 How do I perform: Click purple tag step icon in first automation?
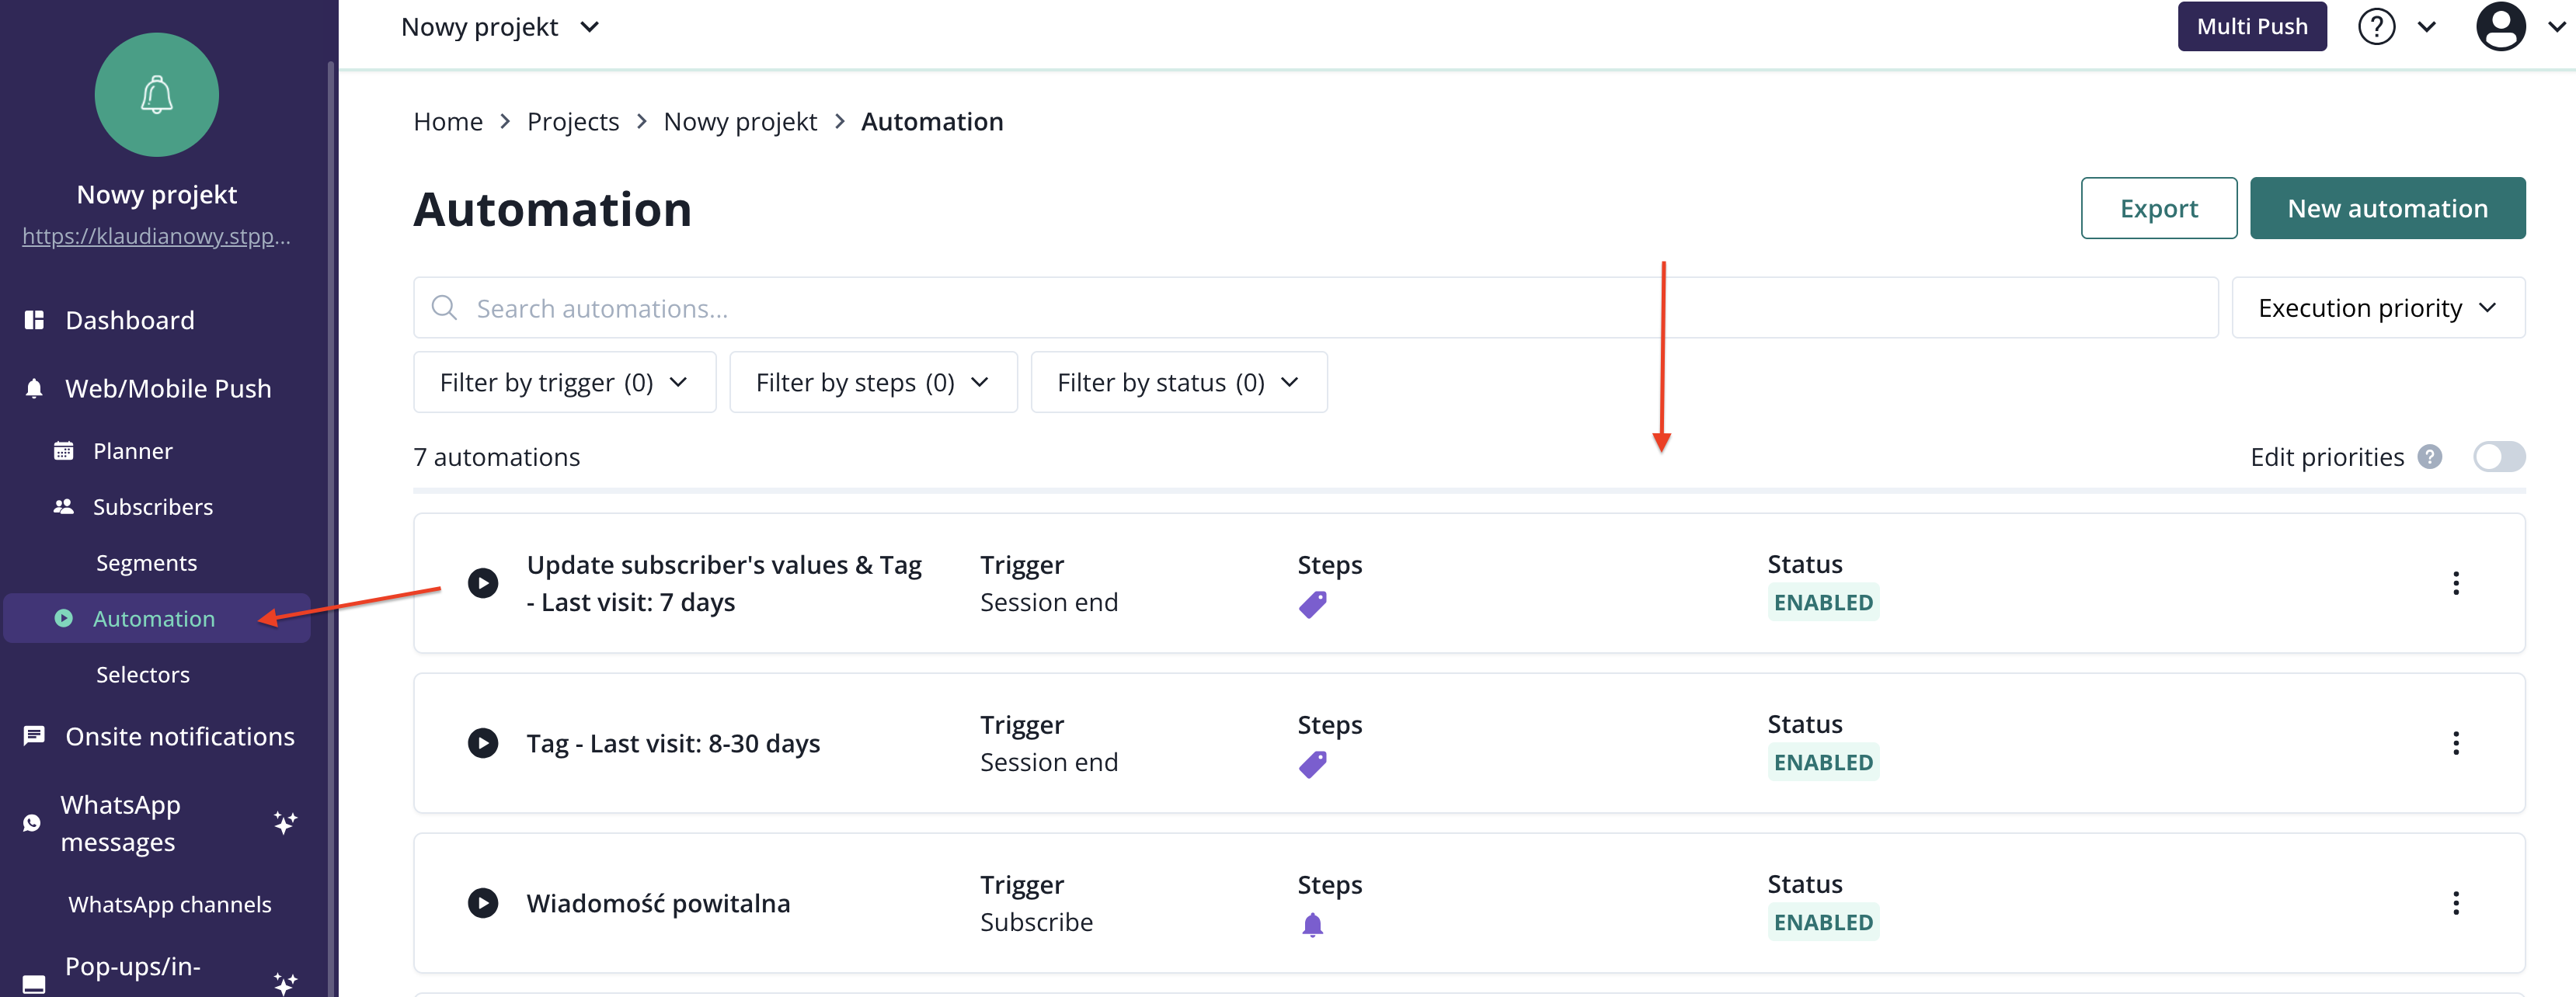click(x=1312, y=604)
